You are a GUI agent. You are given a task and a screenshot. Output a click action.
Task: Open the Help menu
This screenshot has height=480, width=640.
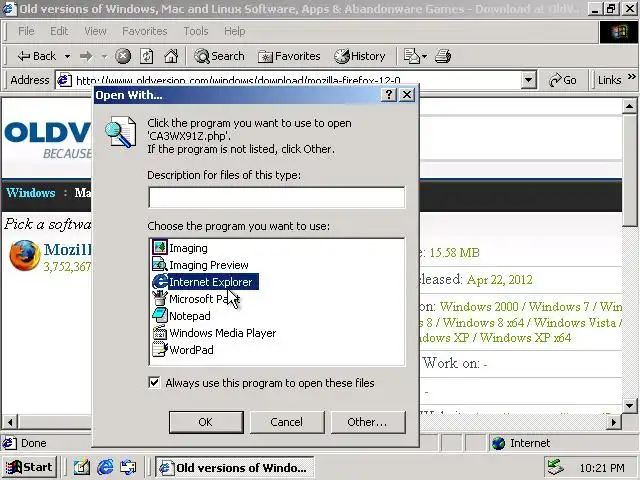pyautogui.click(x=235, y=31)
